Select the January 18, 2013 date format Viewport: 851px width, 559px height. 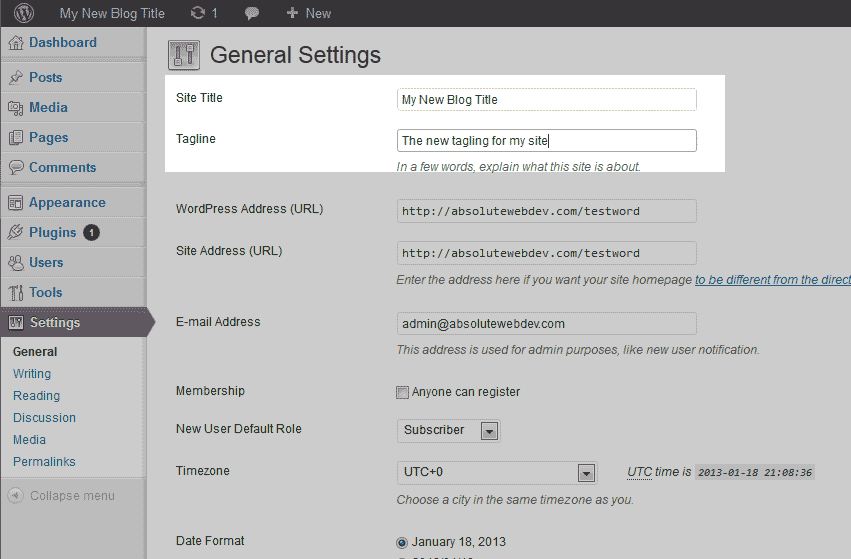point(402,542)
